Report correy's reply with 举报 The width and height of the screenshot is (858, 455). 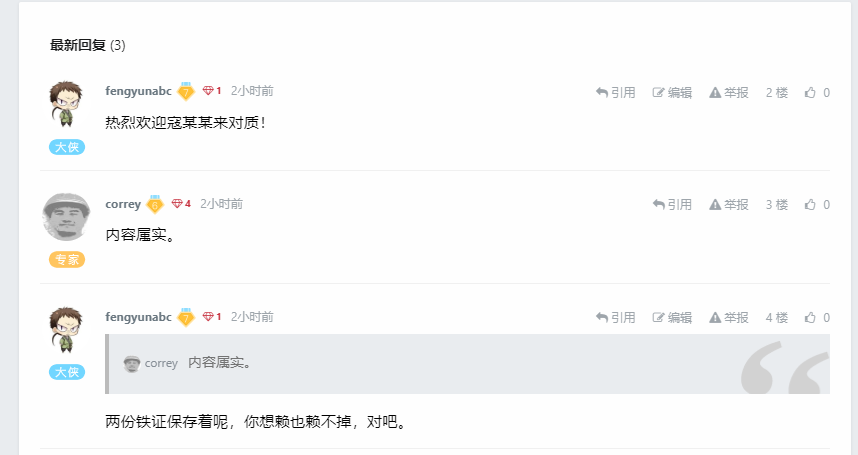pos(729,205)
